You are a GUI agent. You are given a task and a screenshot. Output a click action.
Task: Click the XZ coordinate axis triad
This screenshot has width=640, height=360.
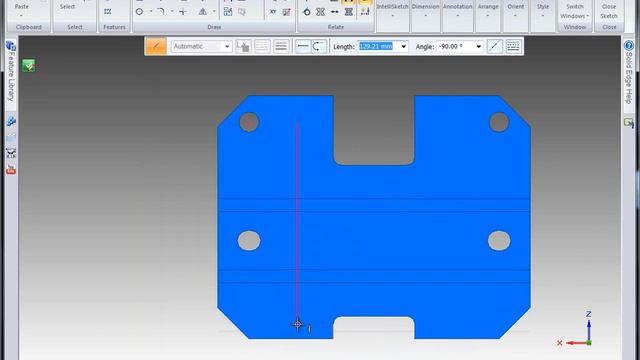point(576,329)
